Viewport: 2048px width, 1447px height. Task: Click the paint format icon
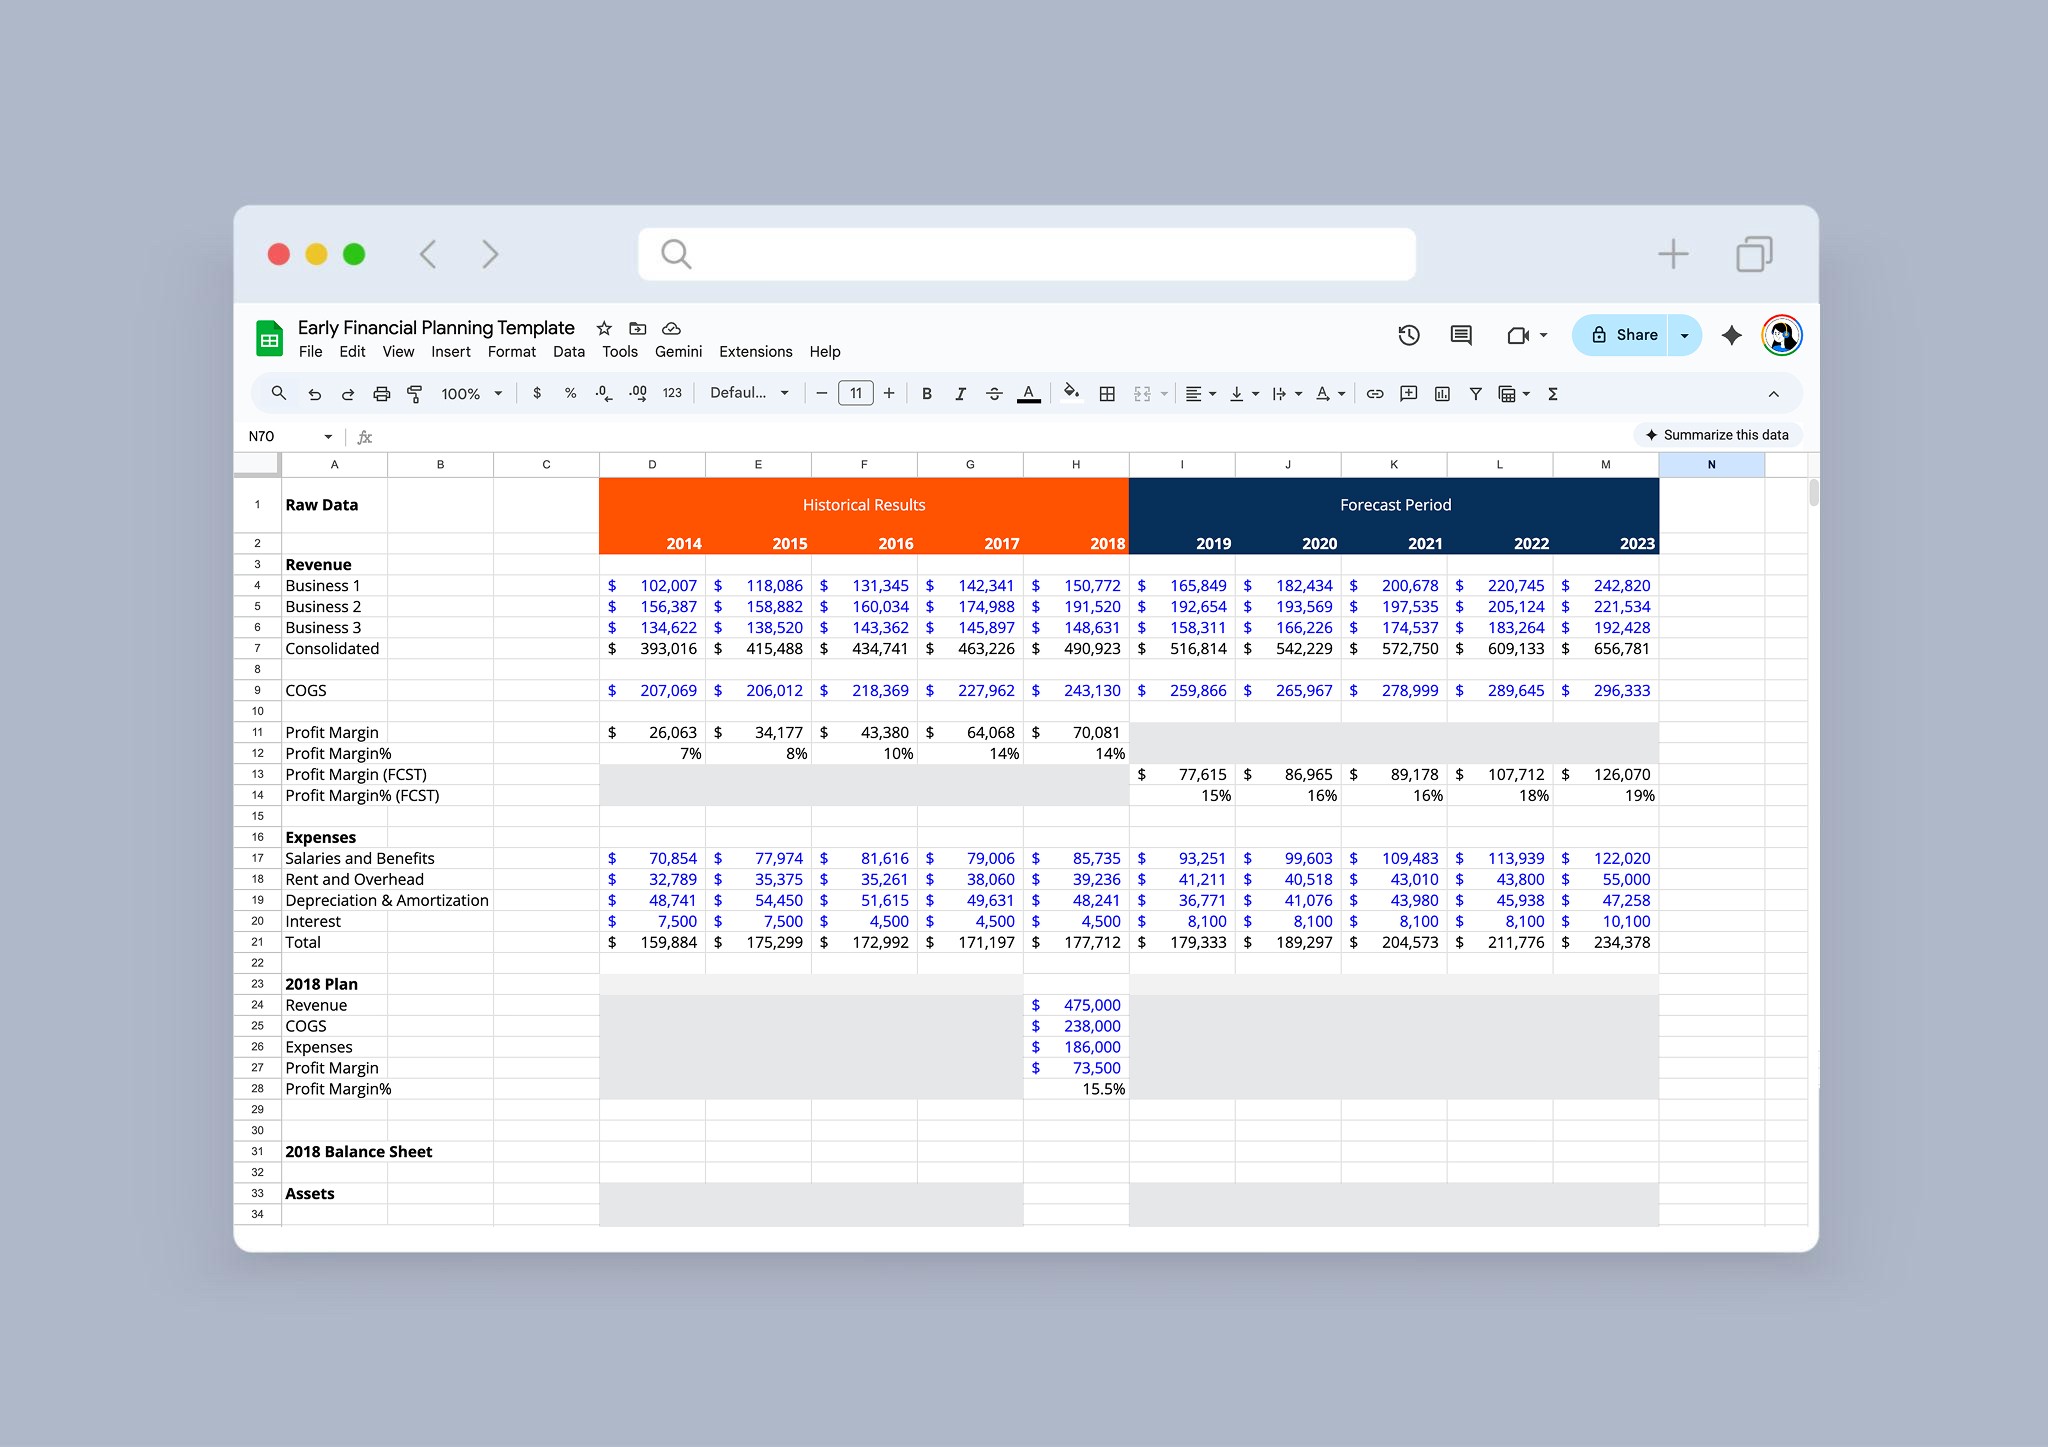click(x=414, y=394)
